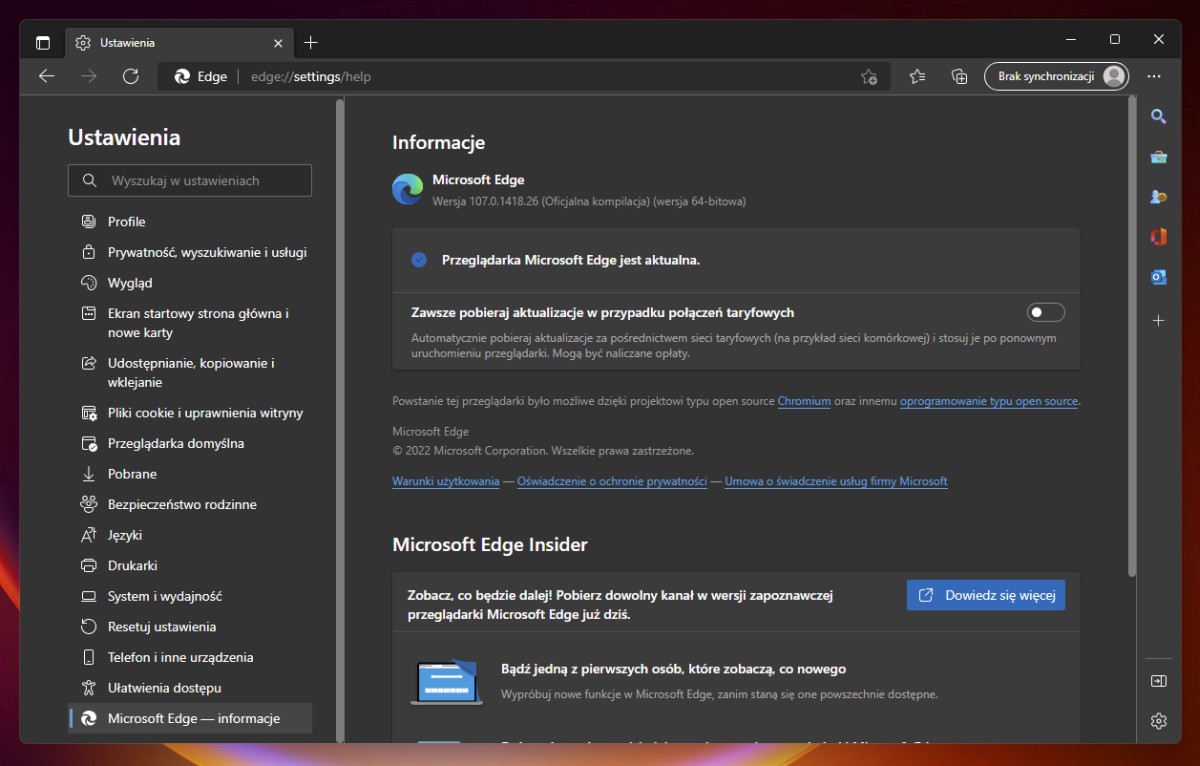The image size is (1200, 766).
Task: Open the Shopping tool in the sidebar
Action: coord(1158,157)
